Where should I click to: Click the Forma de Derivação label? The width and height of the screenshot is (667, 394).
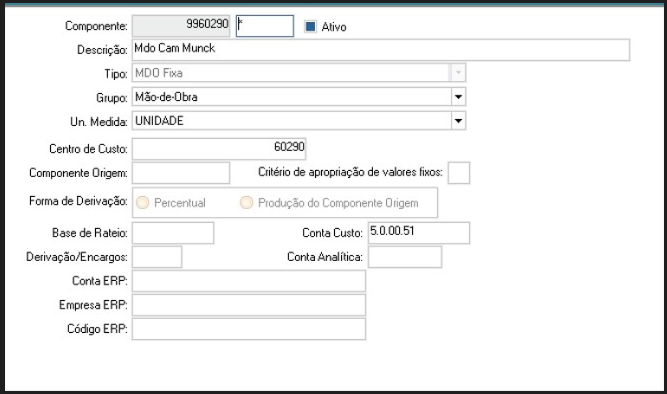tap(78, 201)
